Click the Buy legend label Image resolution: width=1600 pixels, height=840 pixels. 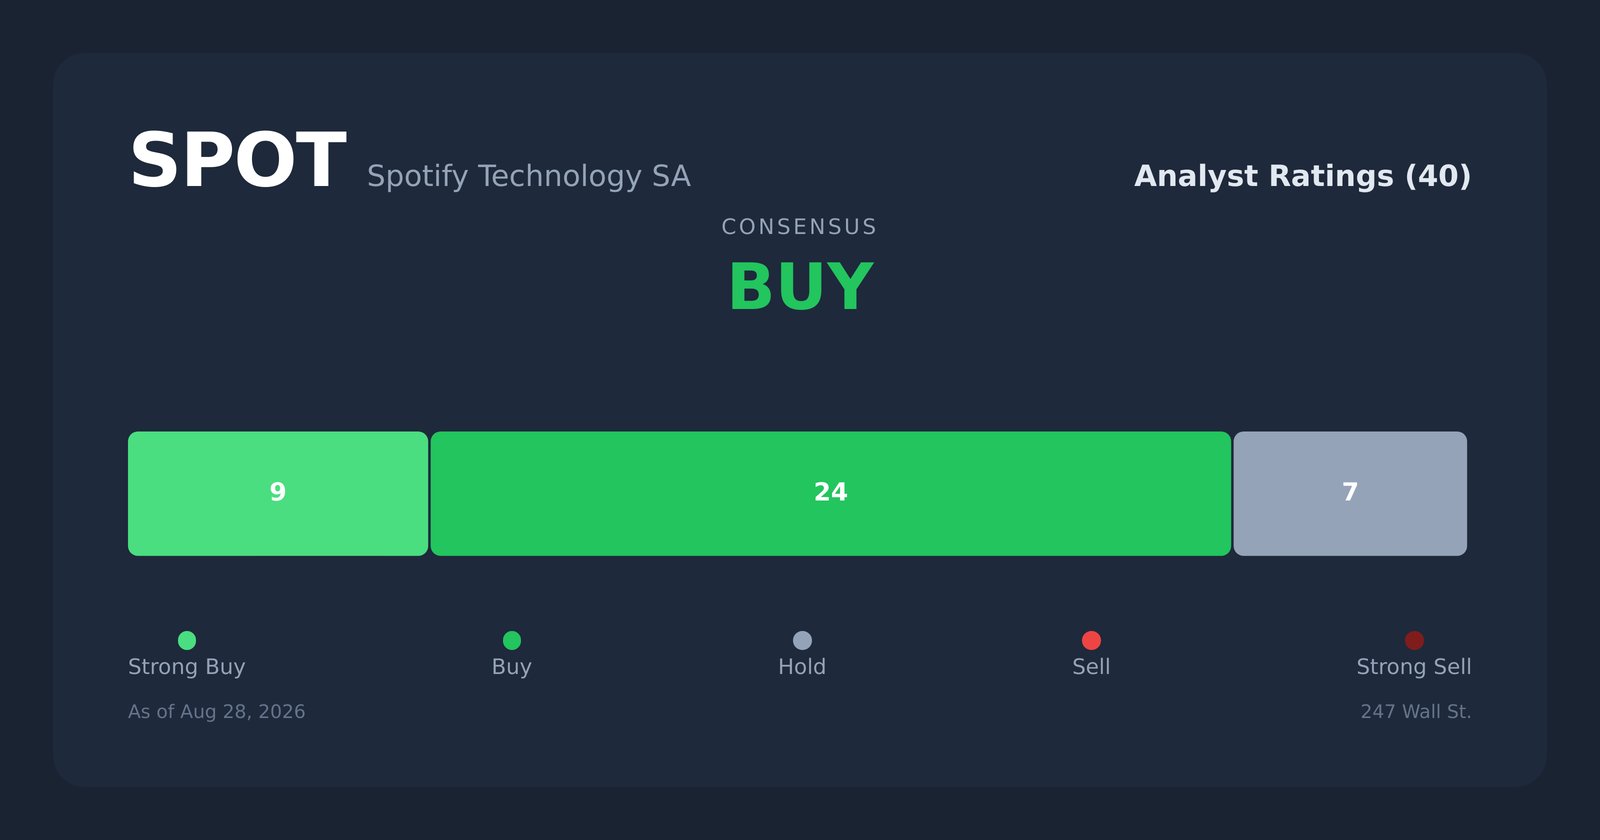[x=512, y=667]
